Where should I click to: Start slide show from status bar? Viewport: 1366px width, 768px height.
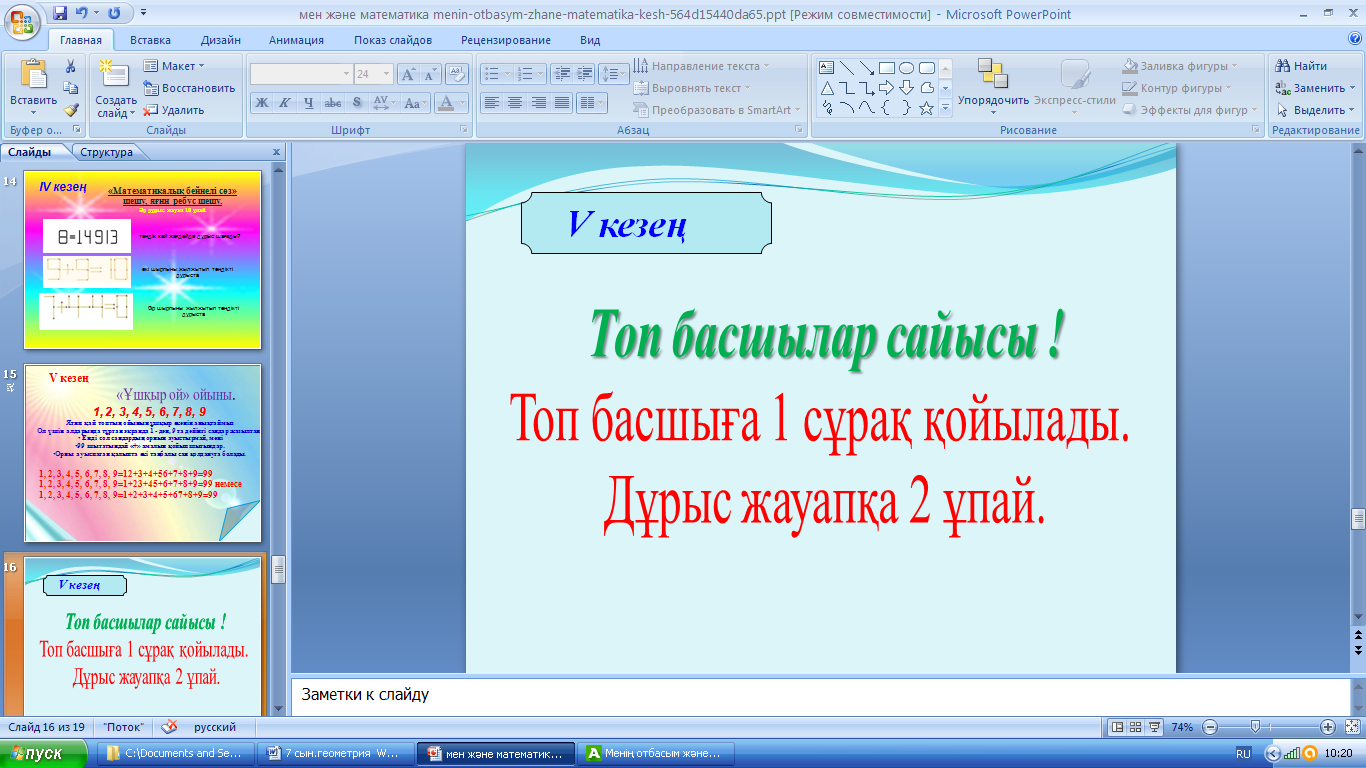point(1155,727)
